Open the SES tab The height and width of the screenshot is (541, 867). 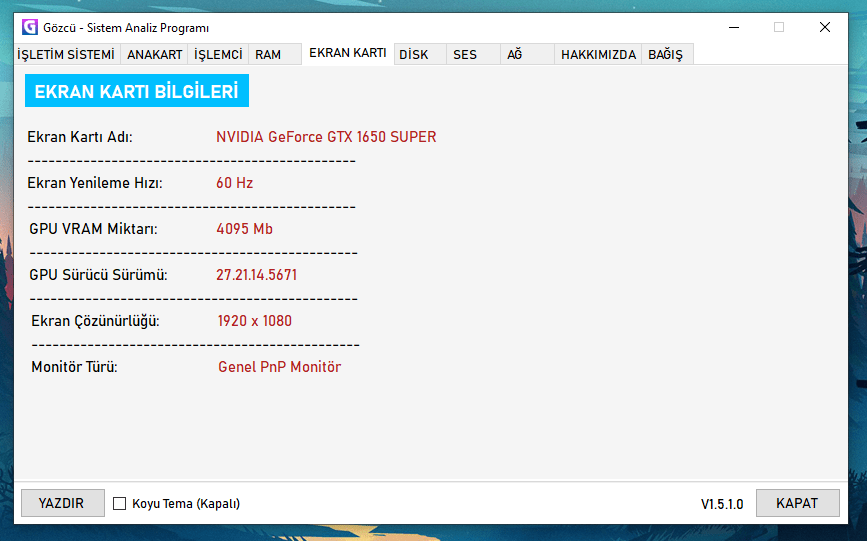coord(473,54)
